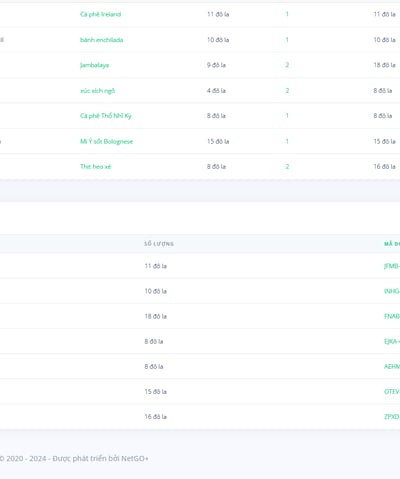Open order code starting with ZPXD
This screenshot has width=400, height=479.
[392, 417]
